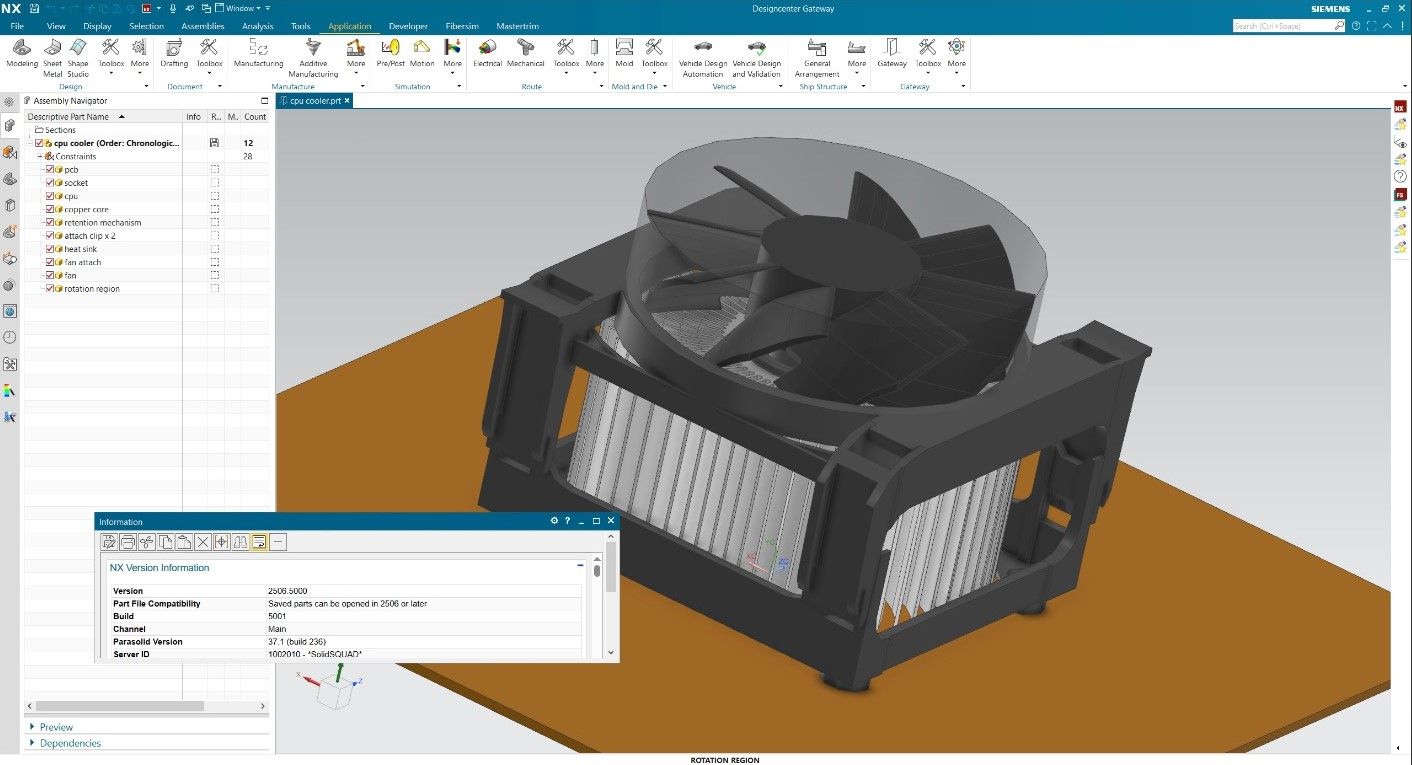Disable the rotation region component checkbox
This screenshot has height=765, width=1412.
[49, 288]
